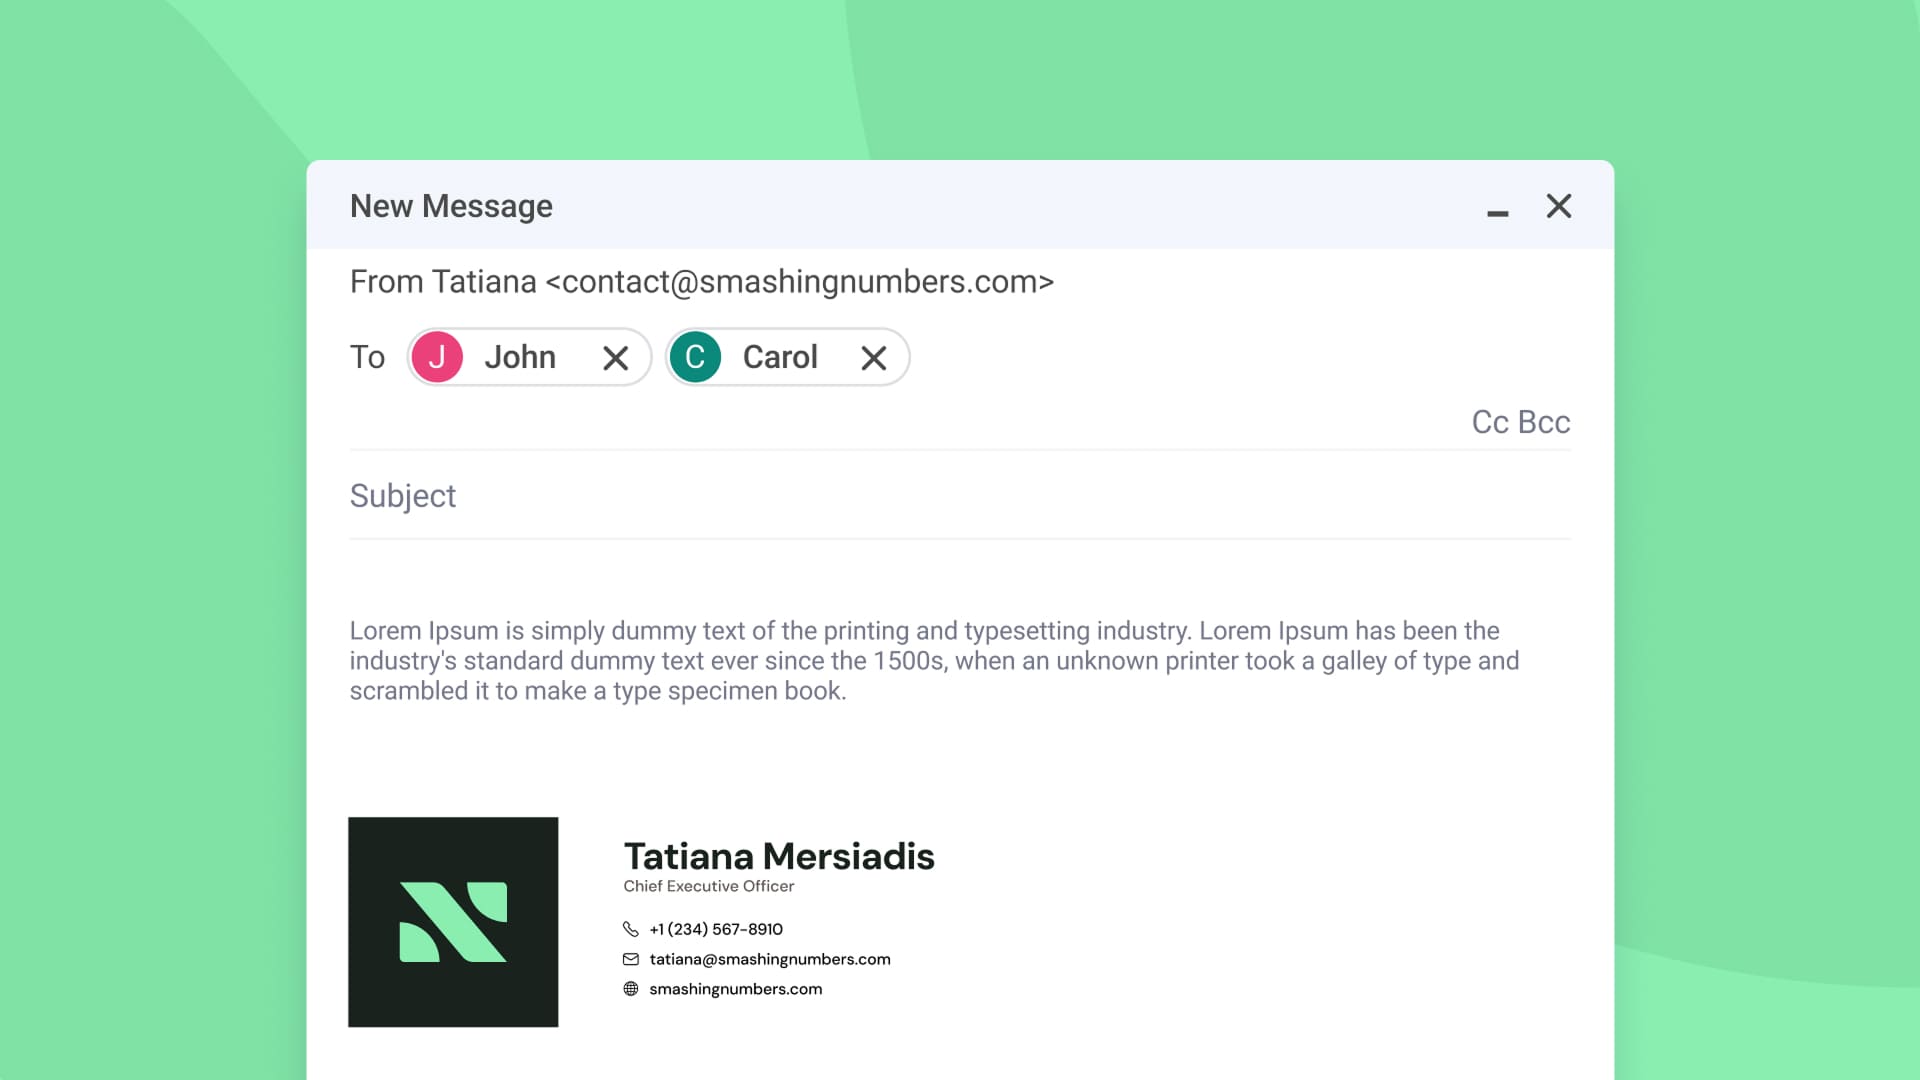Add Cc recipients
Viewport: 1920px width, 1080px height.
(1489, 422)
